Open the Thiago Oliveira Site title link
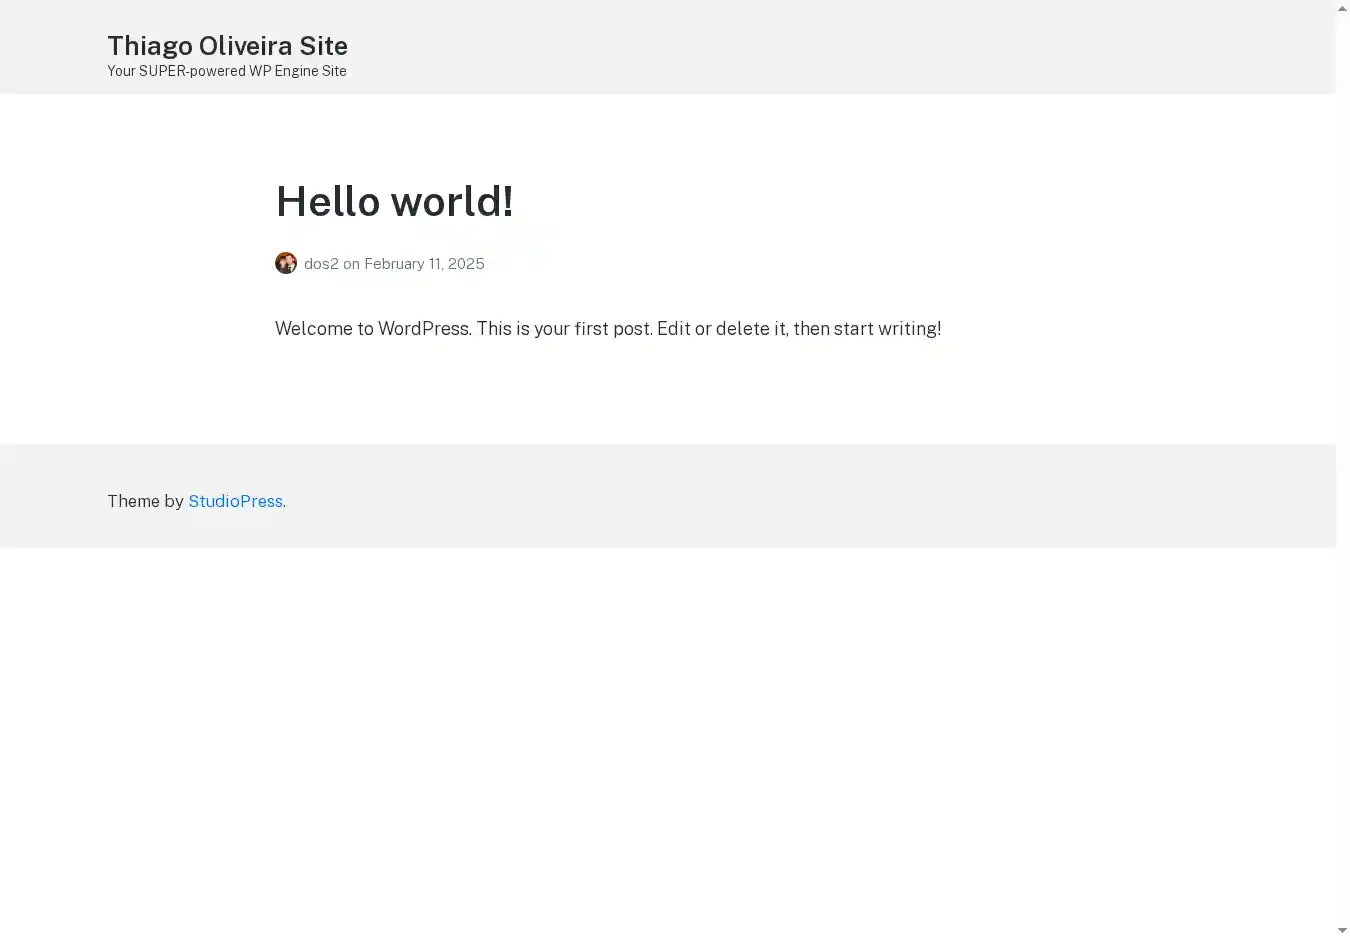Image resolution: width=1350 pixels, height=940 pixels. 227,46
